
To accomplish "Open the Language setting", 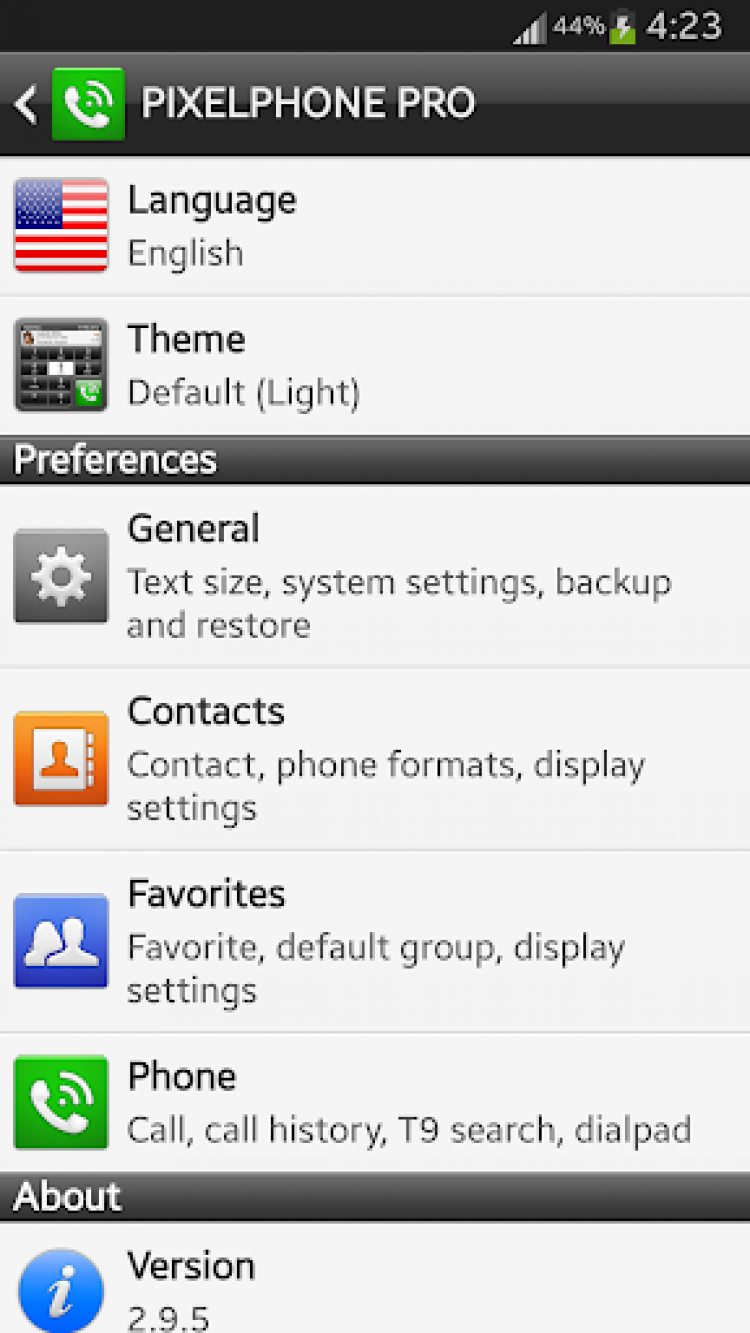I will 400,226.
